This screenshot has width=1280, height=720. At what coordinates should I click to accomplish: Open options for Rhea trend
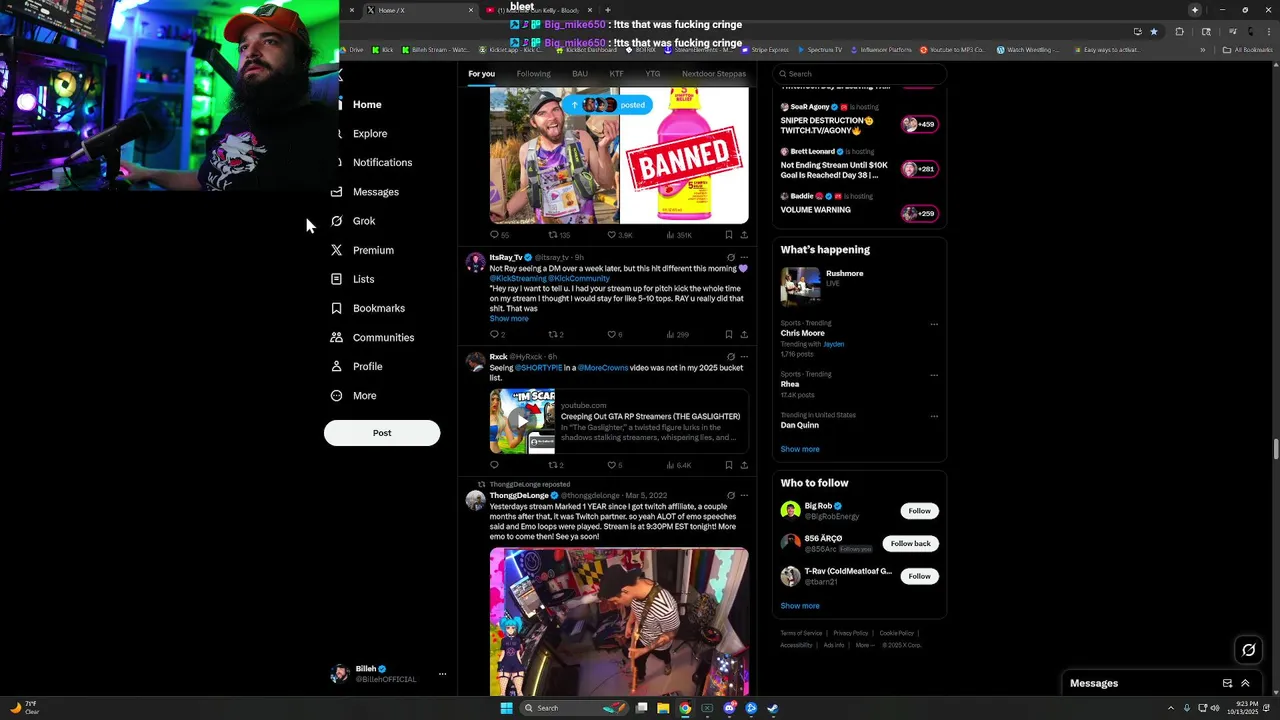tap(934, 375)
